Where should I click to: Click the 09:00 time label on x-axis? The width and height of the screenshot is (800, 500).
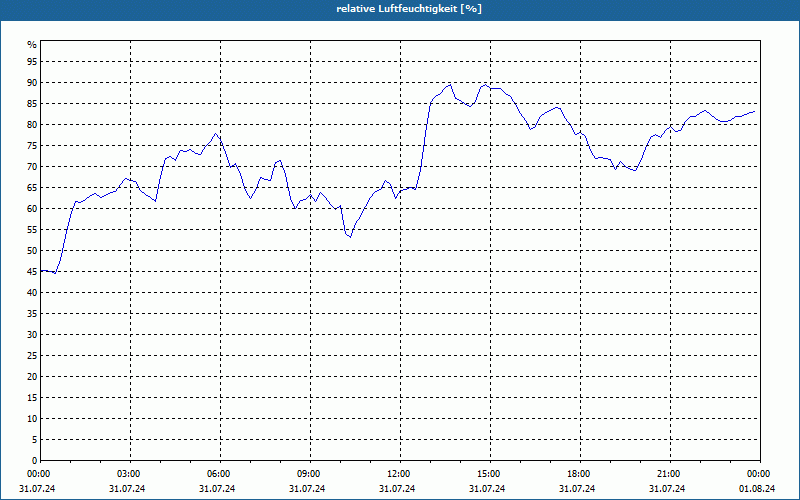pos(310,474)
